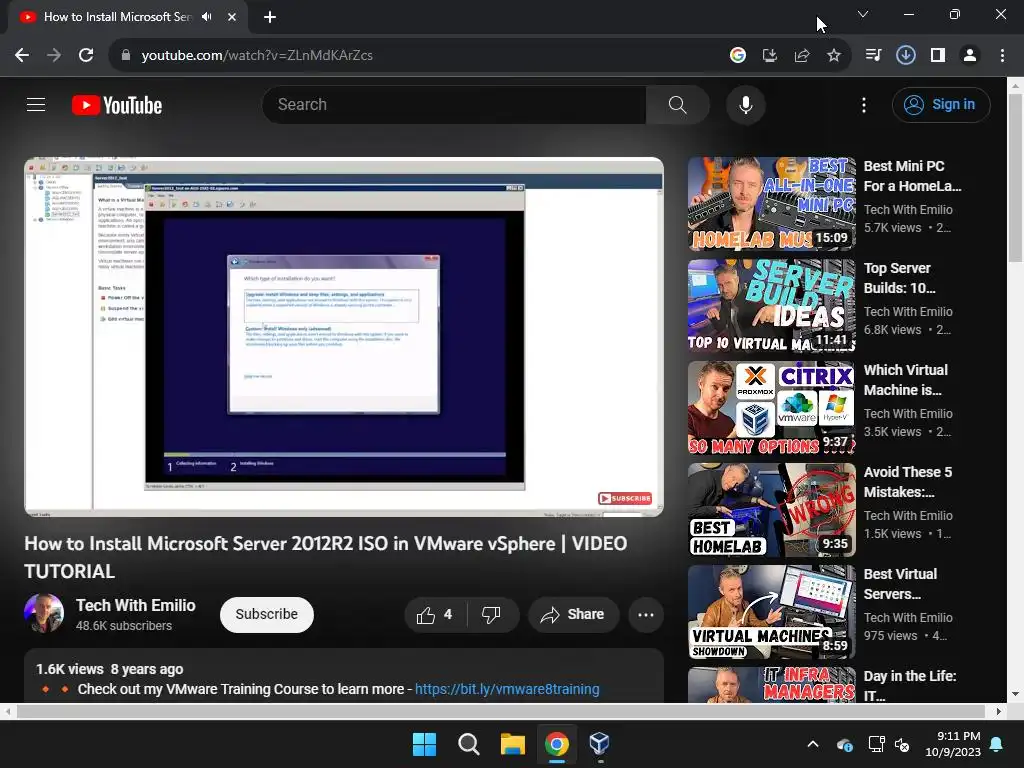Viewport: 1024px width, 768px height.
Task: Mute the tab via speaker icon
Action: tap(207, 17)
